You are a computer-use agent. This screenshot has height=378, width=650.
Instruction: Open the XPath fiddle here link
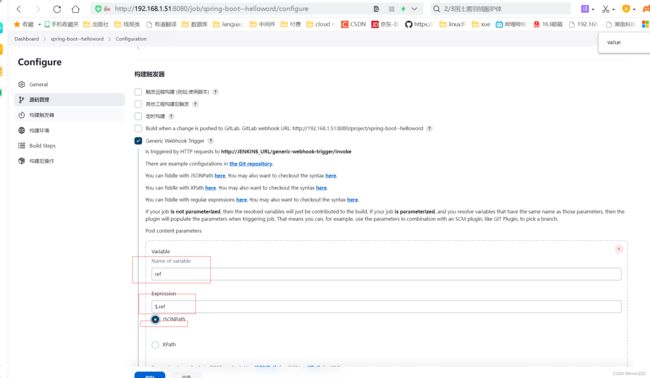pos(211,188)
